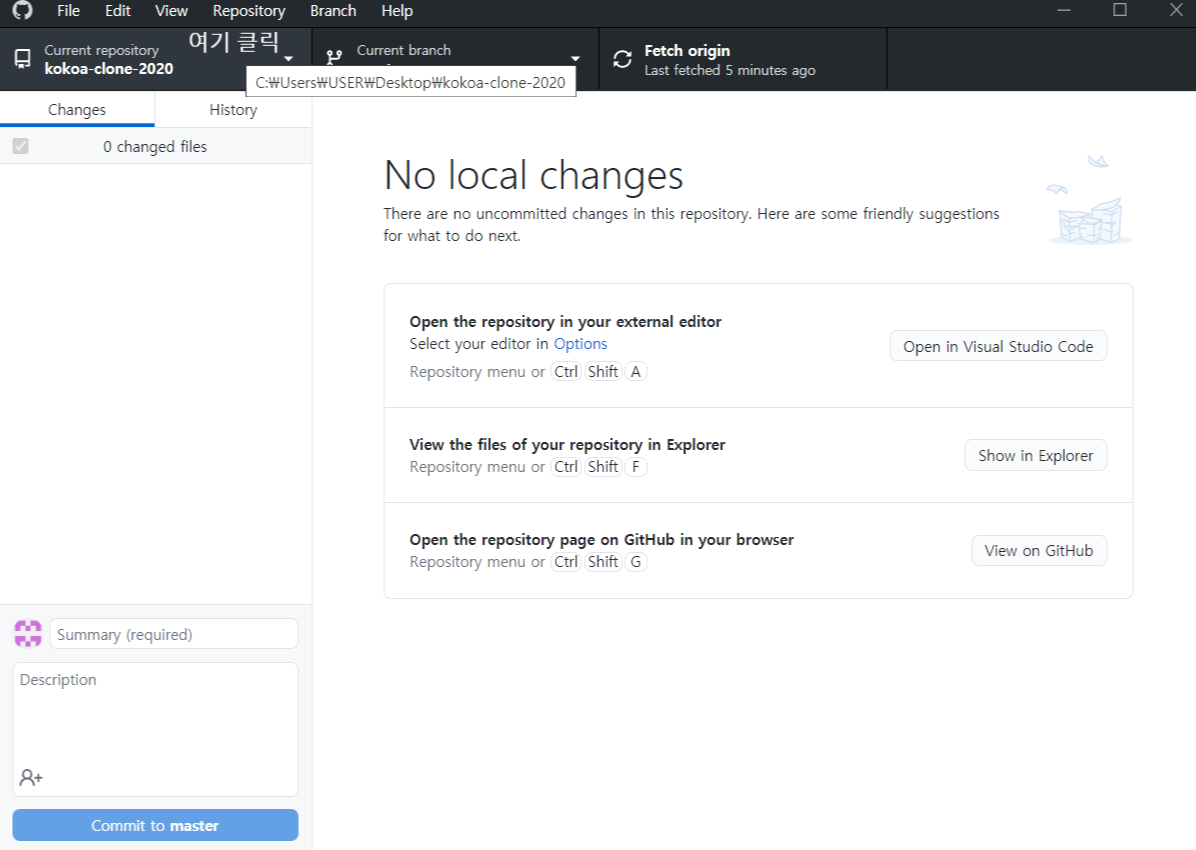The width and height of the screenshot is (1196, 850).
Task: Click the repository computer icon
Action: (23, 59)
